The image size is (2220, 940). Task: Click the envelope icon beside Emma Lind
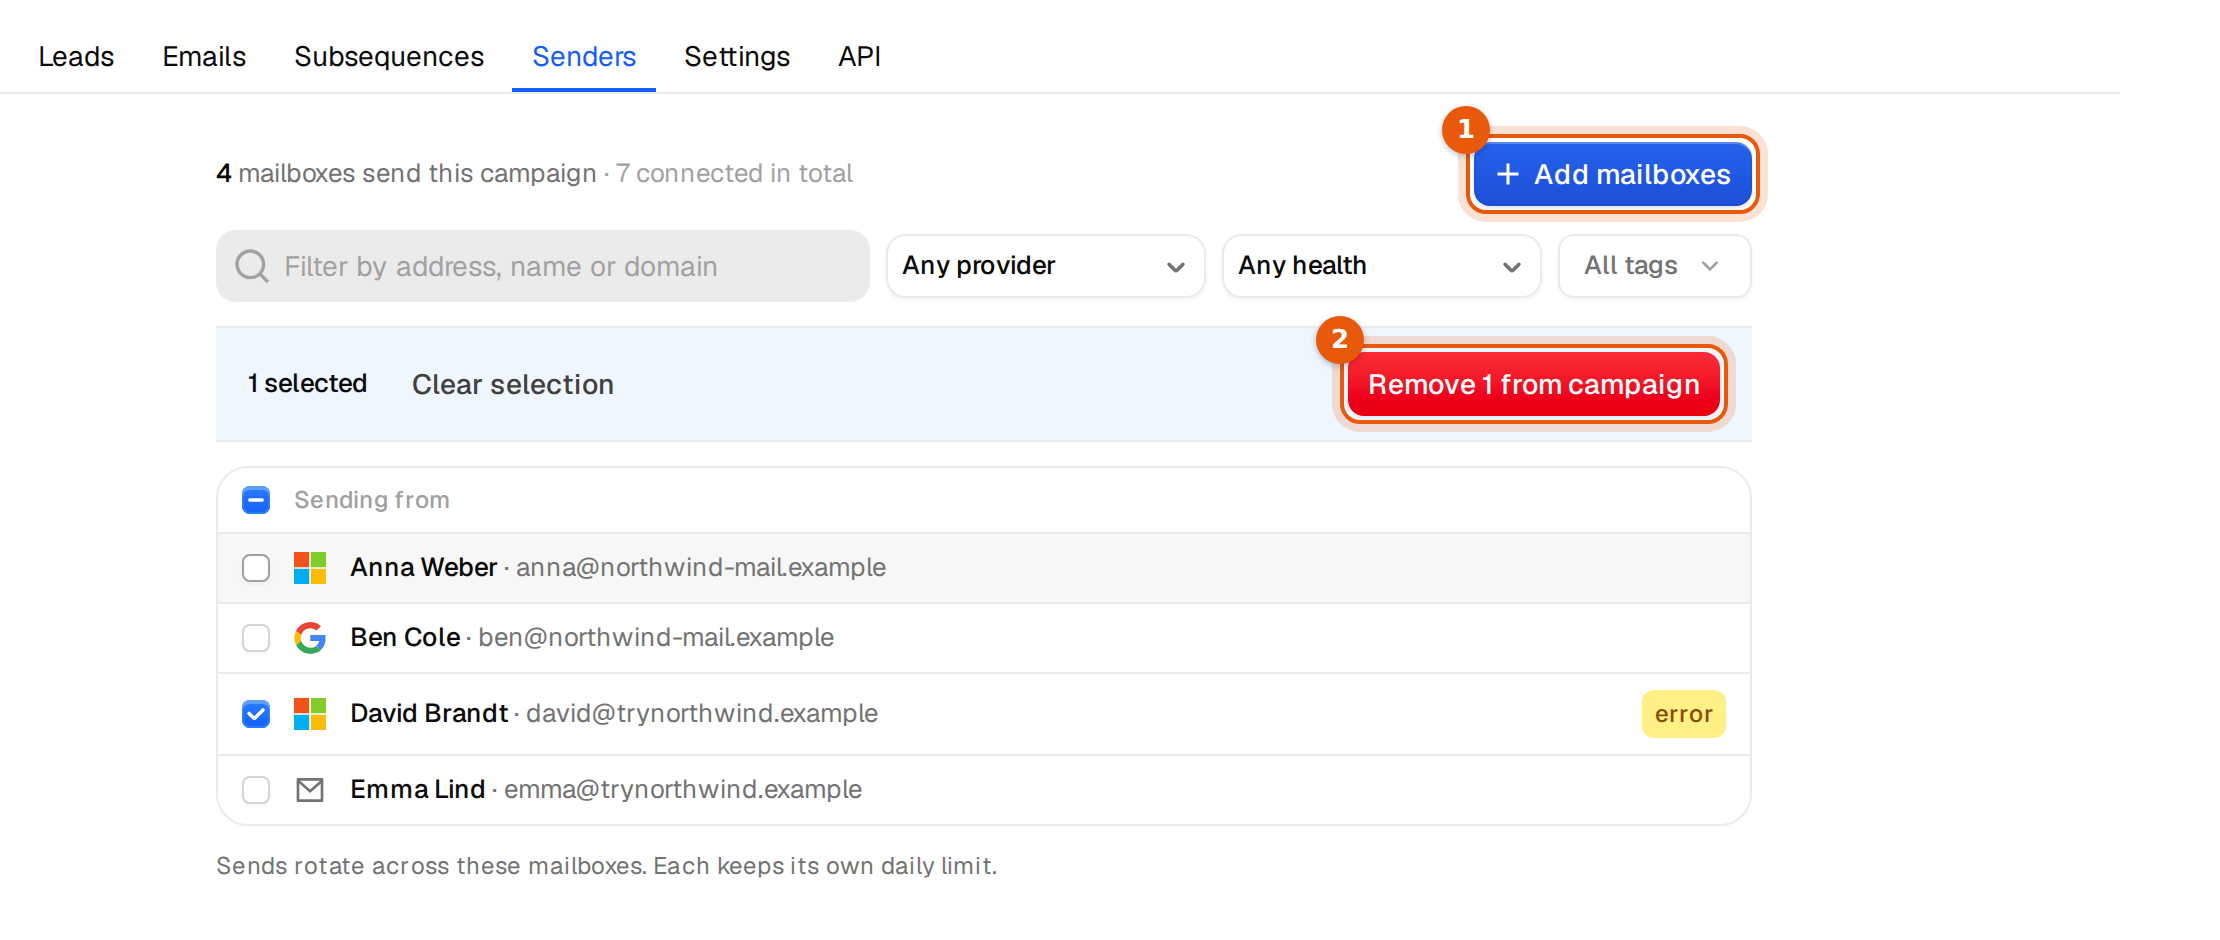tap(310, 790)
